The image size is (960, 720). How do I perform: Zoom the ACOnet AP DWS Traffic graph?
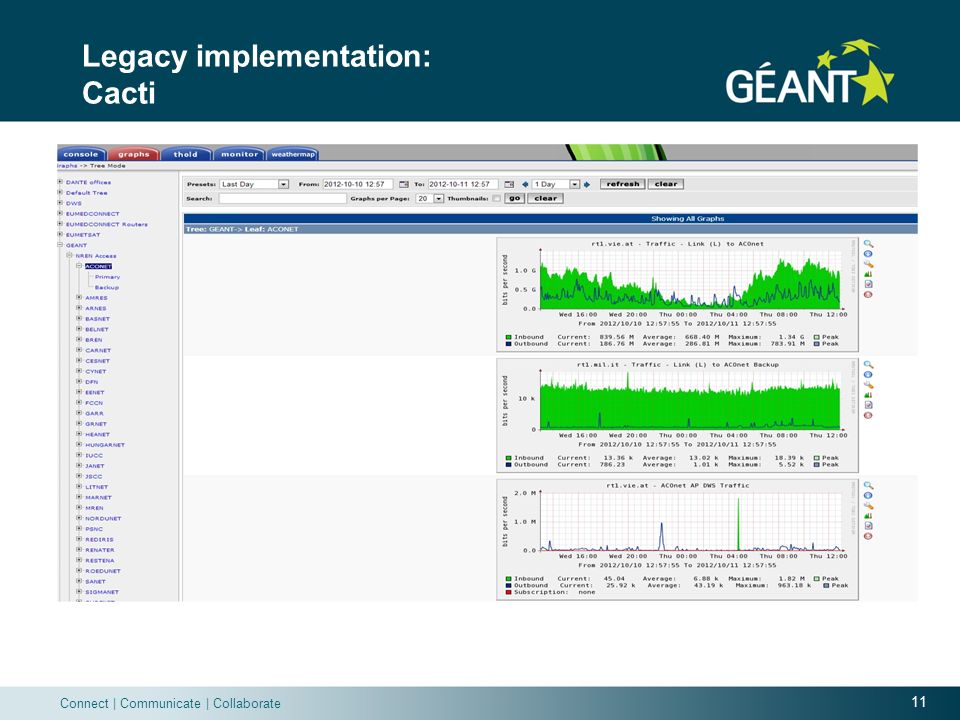[x=868, y=486]
